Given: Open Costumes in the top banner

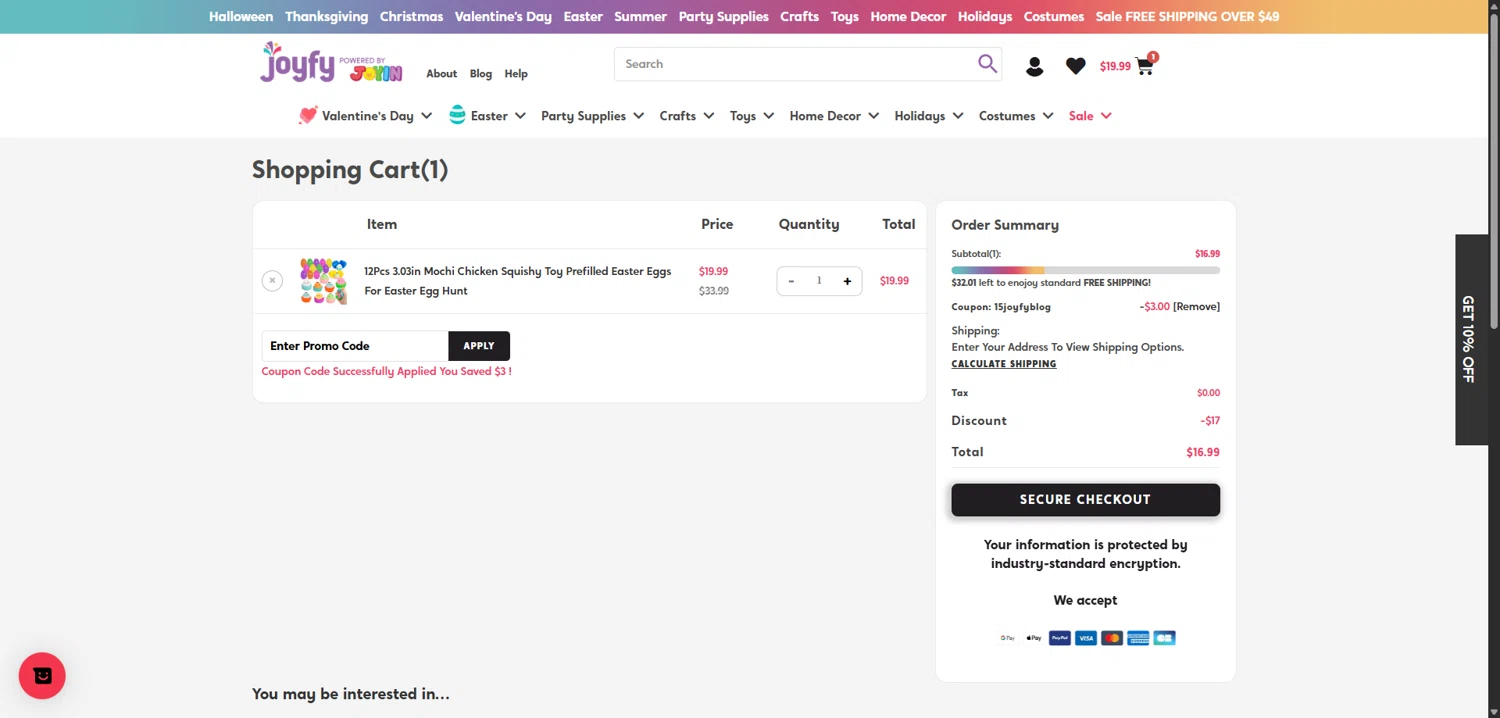Looking at the screenshot, I should click(1053, 17).
